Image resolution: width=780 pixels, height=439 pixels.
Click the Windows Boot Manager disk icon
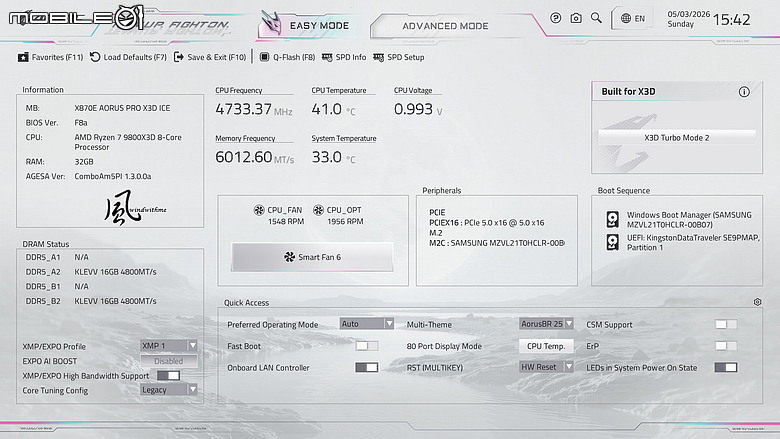tap(612, 219)
